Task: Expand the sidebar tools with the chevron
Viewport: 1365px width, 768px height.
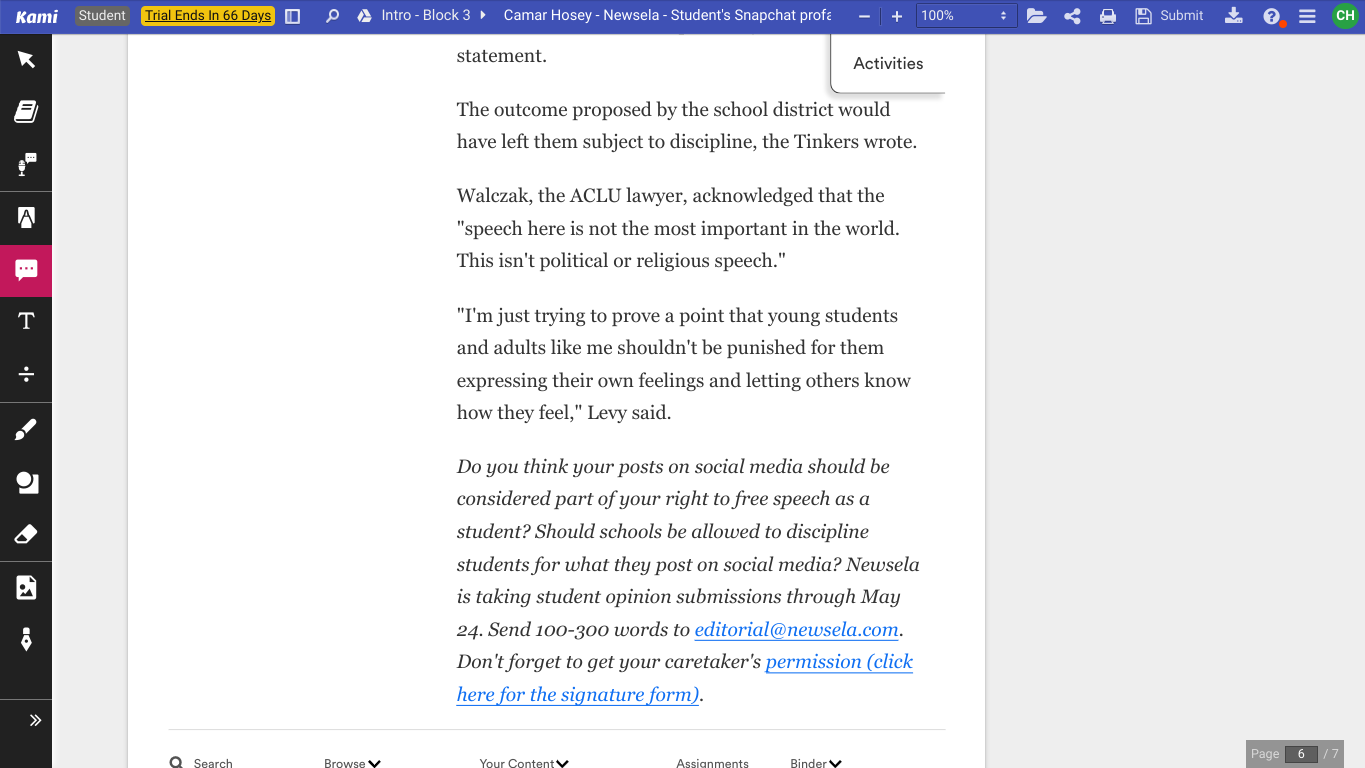Action: (x=35, y=719)
